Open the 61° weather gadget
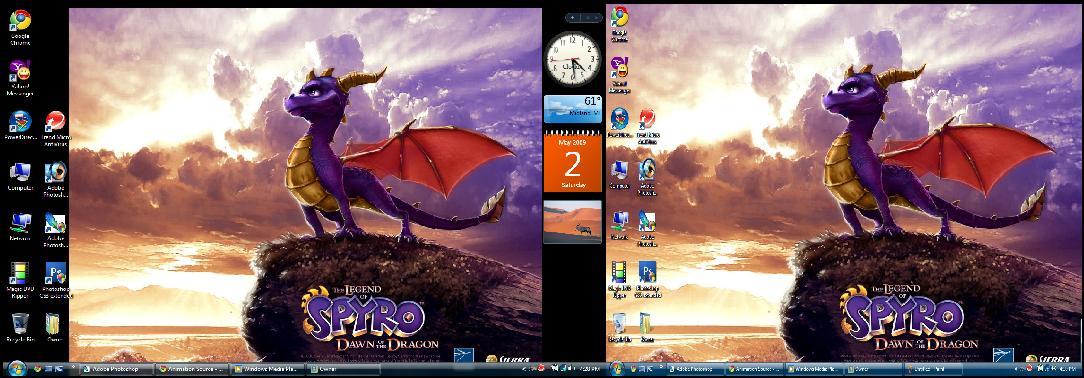Image resolution: width=1084 pixels, height=378 pixels. point(572,109)
